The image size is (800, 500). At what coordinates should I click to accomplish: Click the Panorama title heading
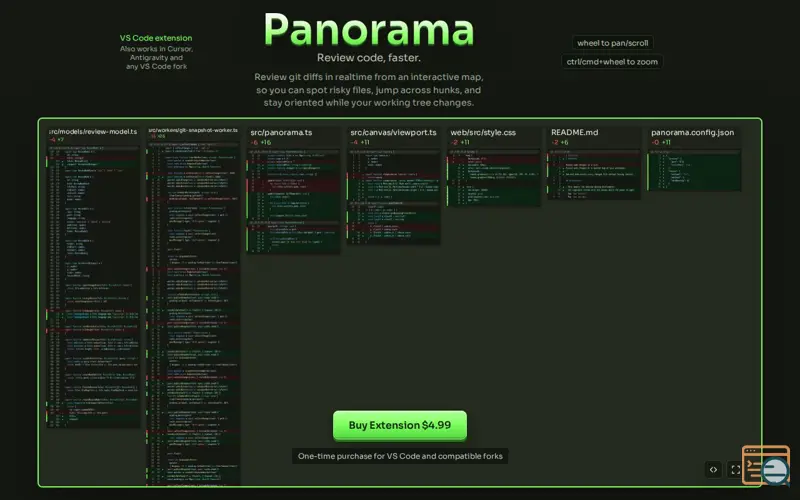(369, 30)
